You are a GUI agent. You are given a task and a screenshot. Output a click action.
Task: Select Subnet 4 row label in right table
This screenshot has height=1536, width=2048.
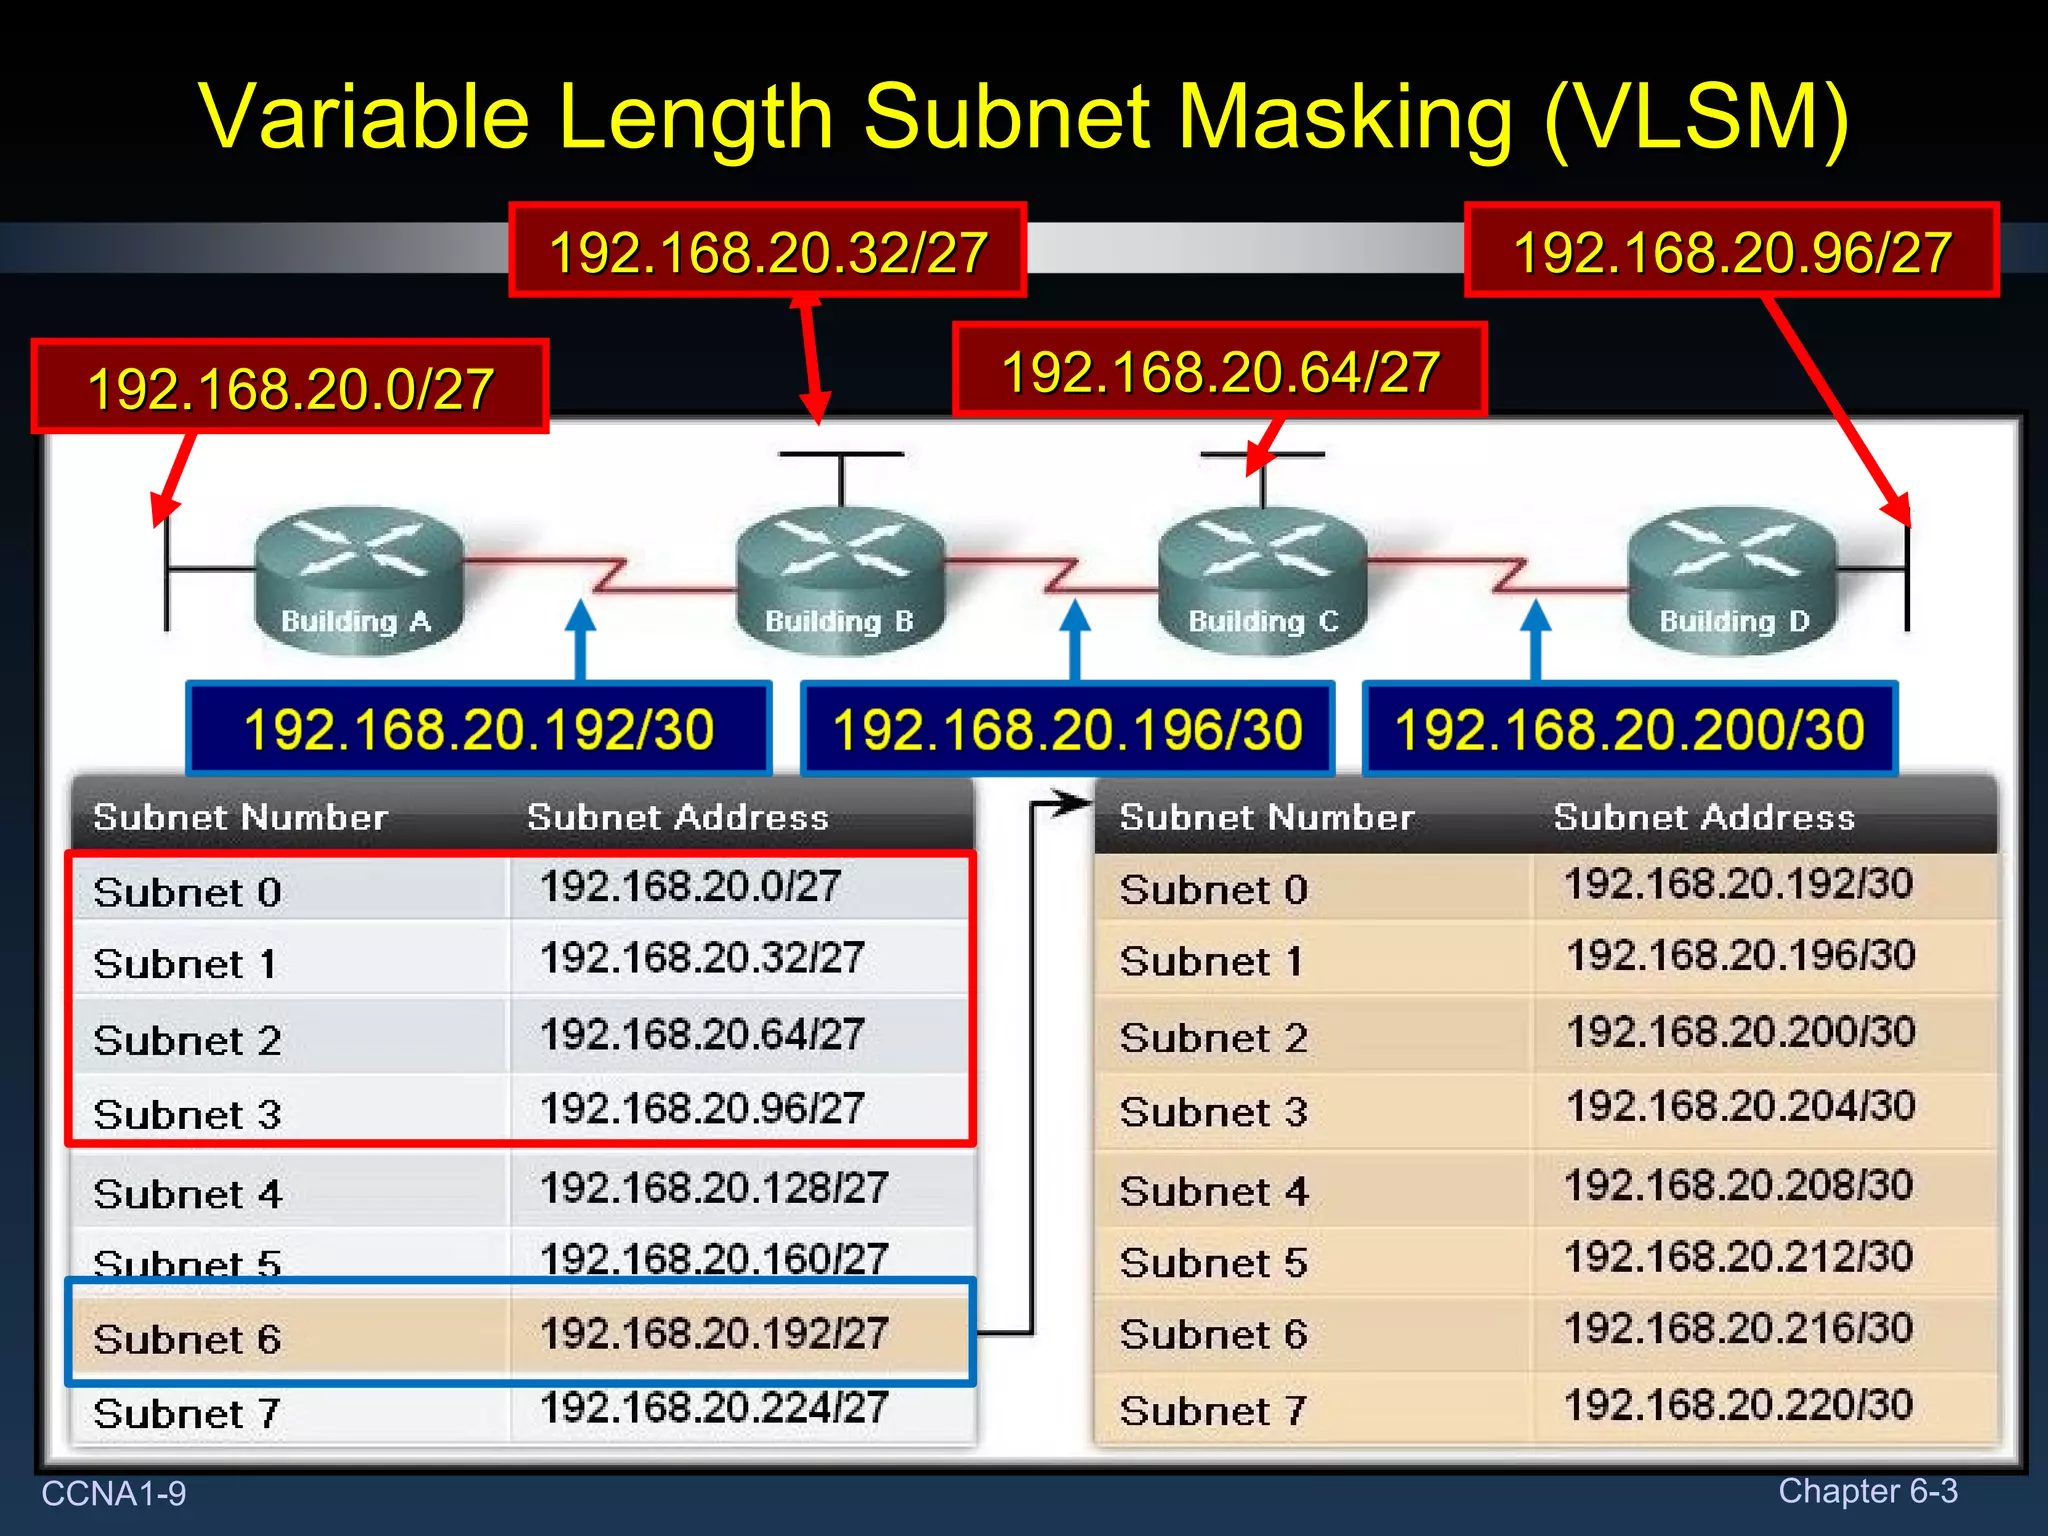[x=1214, y=1191]
